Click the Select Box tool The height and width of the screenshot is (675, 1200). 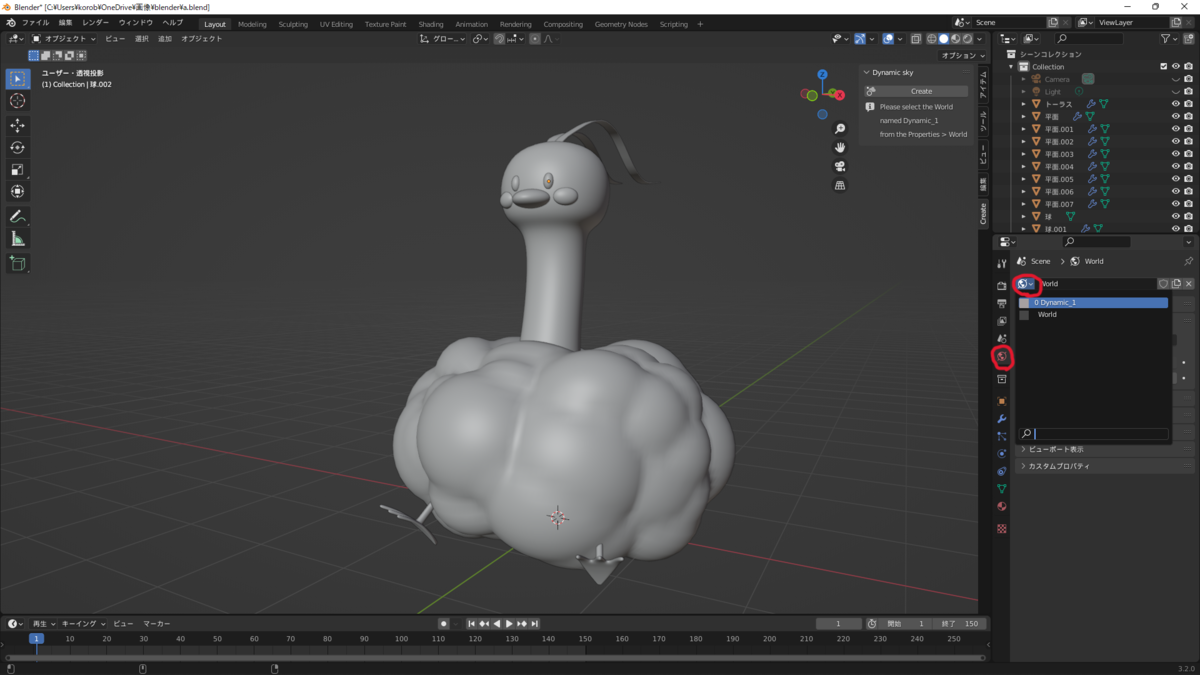[x=17, y=78]
